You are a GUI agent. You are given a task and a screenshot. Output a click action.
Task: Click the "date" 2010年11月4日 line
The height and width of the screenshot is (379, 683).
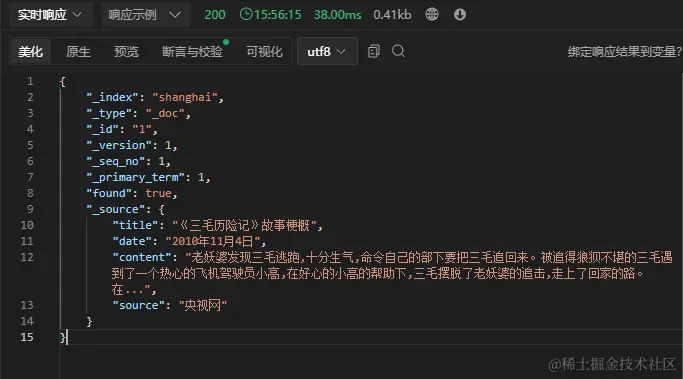pos(189,241)
